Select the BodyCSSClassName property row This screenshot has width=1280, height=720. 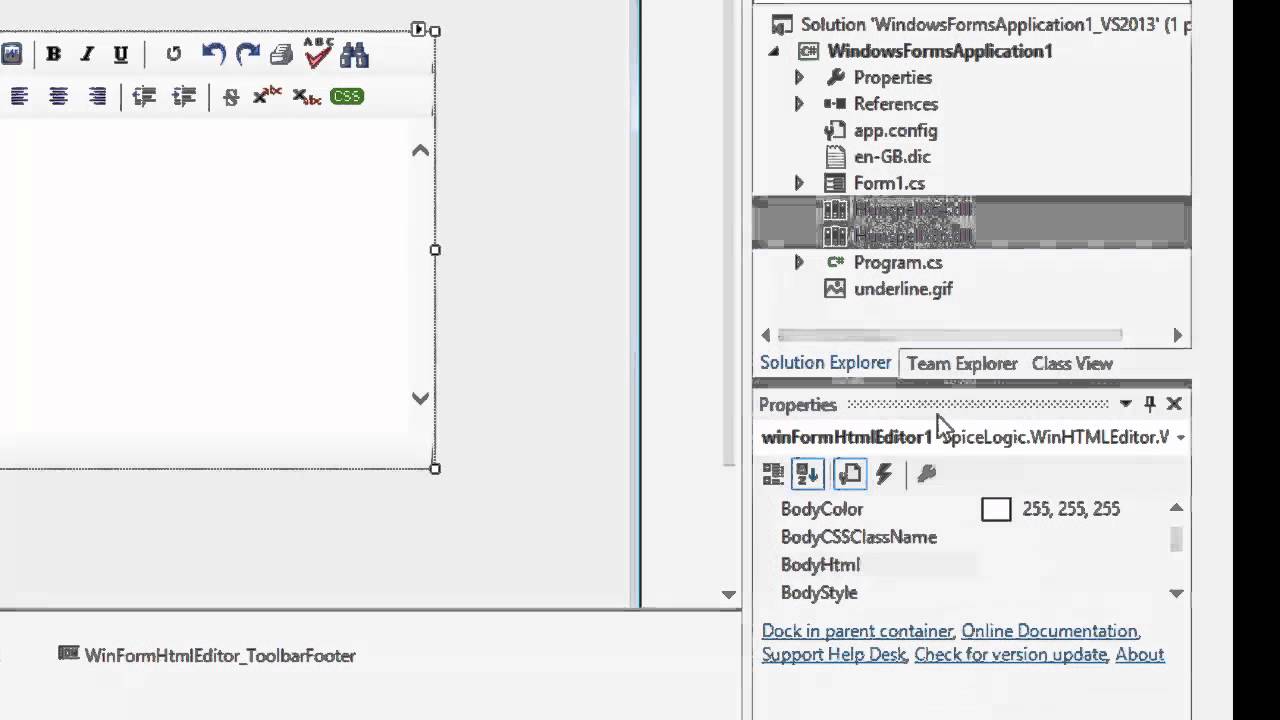(965, 537)
